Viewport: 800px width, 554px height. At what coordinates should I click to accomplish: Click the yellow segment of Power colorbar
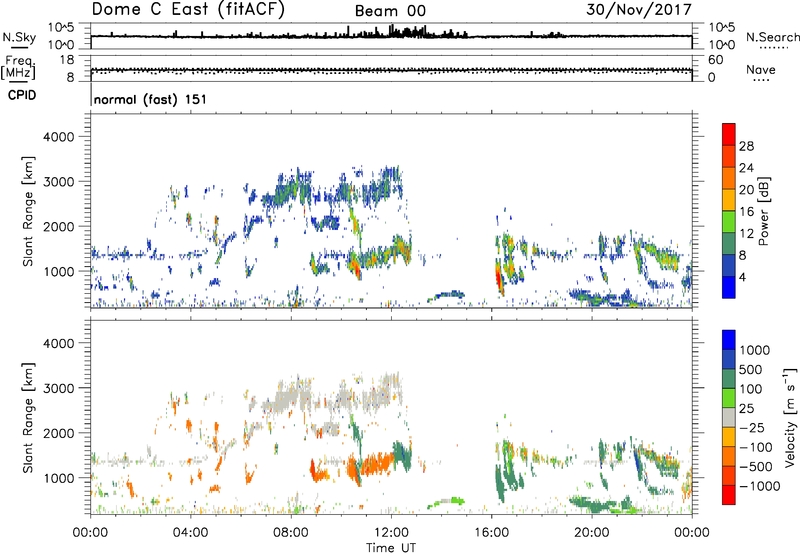point(729,200)
